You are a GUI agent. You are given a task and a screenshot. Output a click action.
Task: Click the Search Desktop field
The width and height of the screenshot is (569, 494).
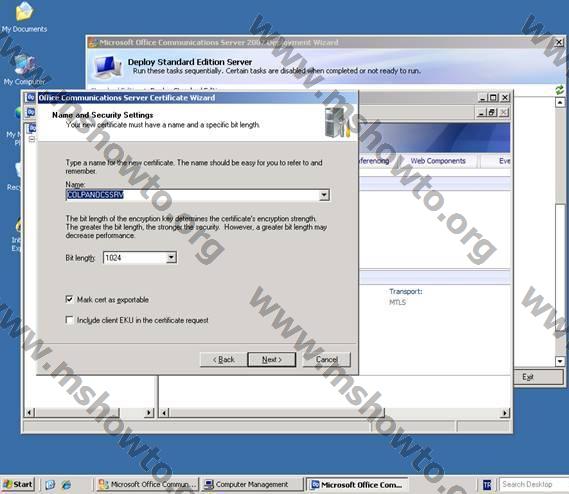533,484
